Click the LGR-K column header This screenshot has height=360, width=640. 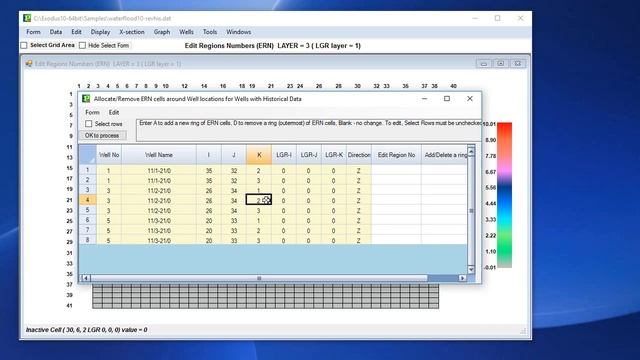click(x=334, y=155)
